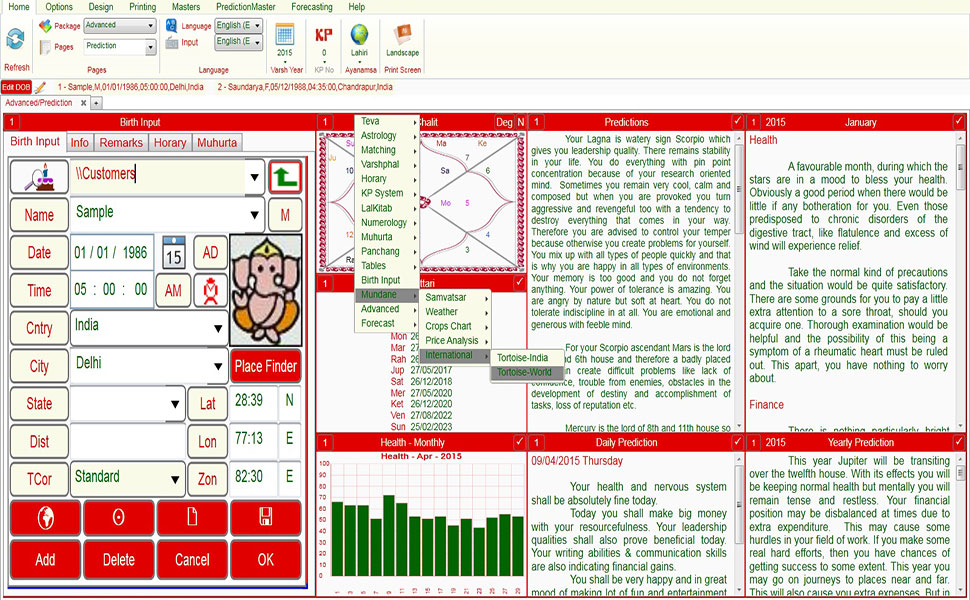Click the green up-arrow folder icon
The width and height of the screenshot is (970, 600).
(x=285, y=177)
